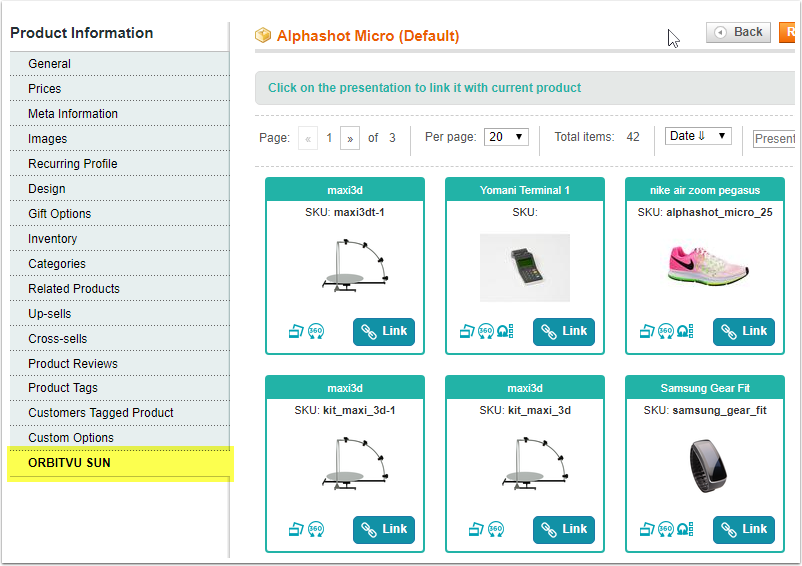
Task: Click 360 icon on kit_maxi_3d-1 card
Action: click(316, 529)
